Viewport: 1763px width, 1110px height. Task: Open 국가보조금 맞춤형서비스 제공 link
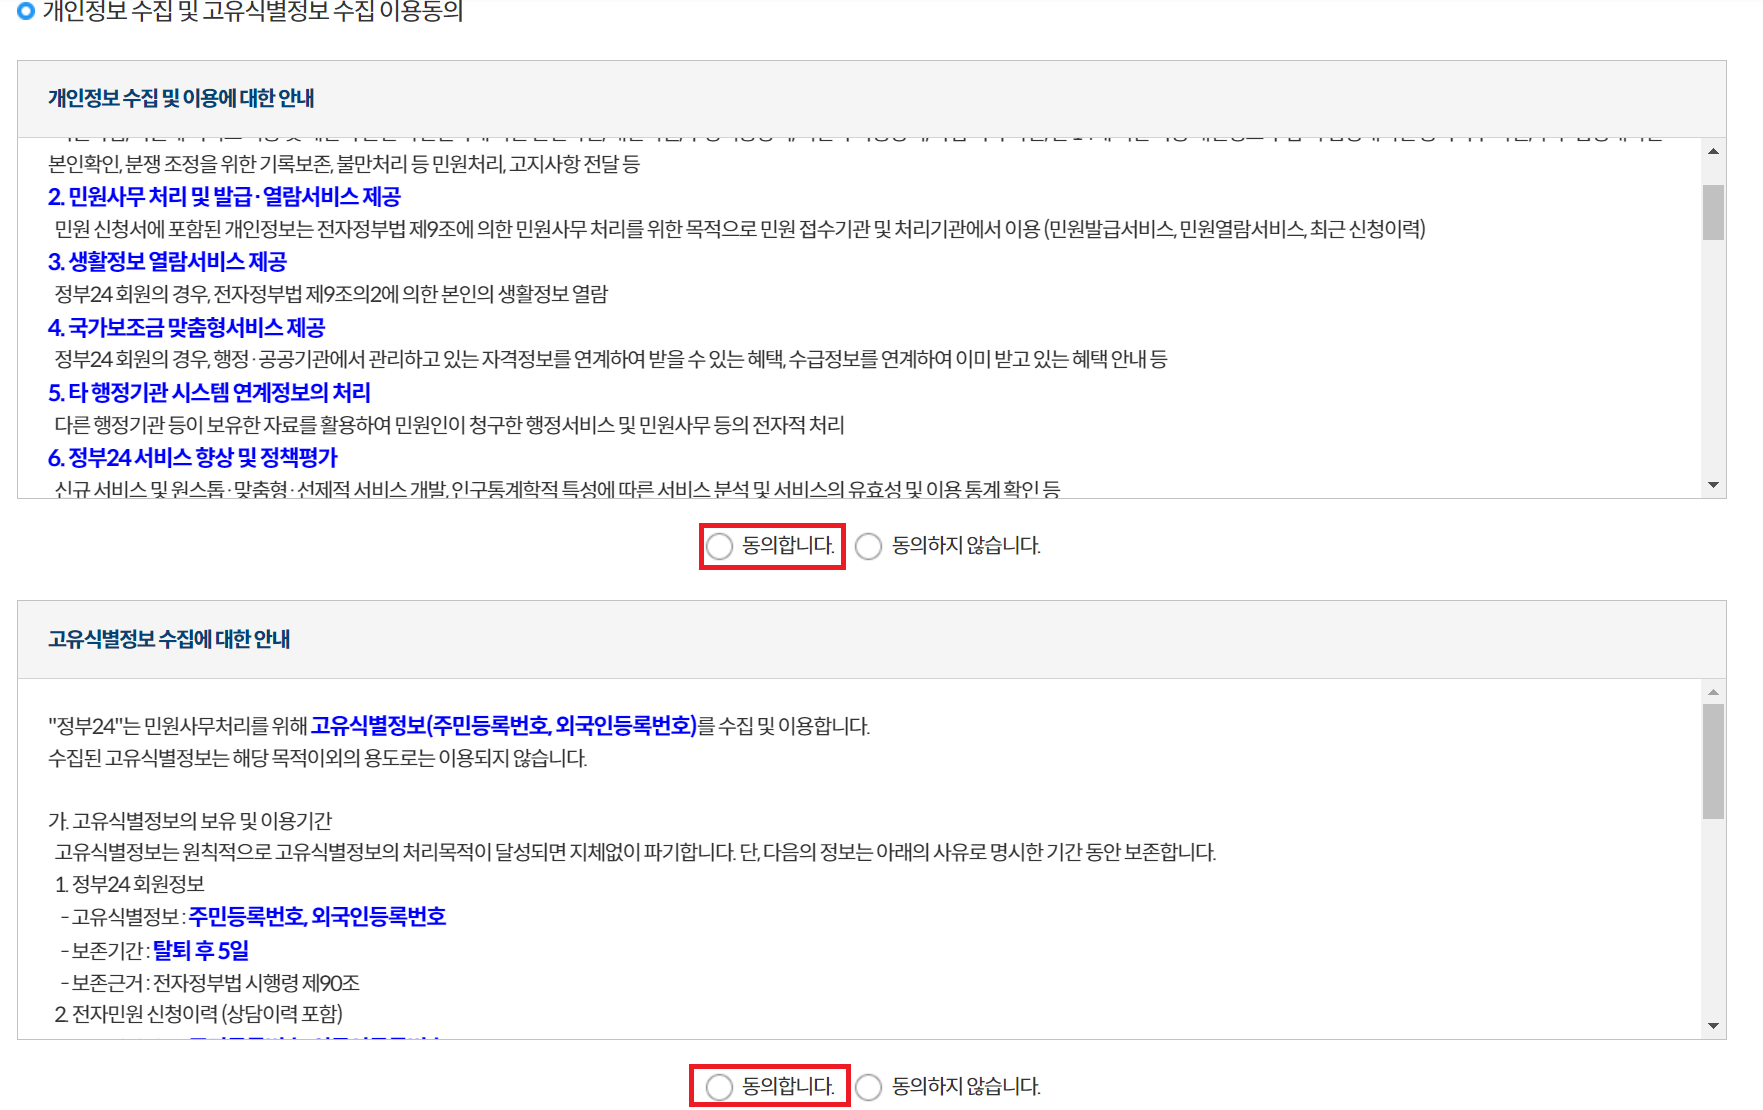click(x=186, y=327)
